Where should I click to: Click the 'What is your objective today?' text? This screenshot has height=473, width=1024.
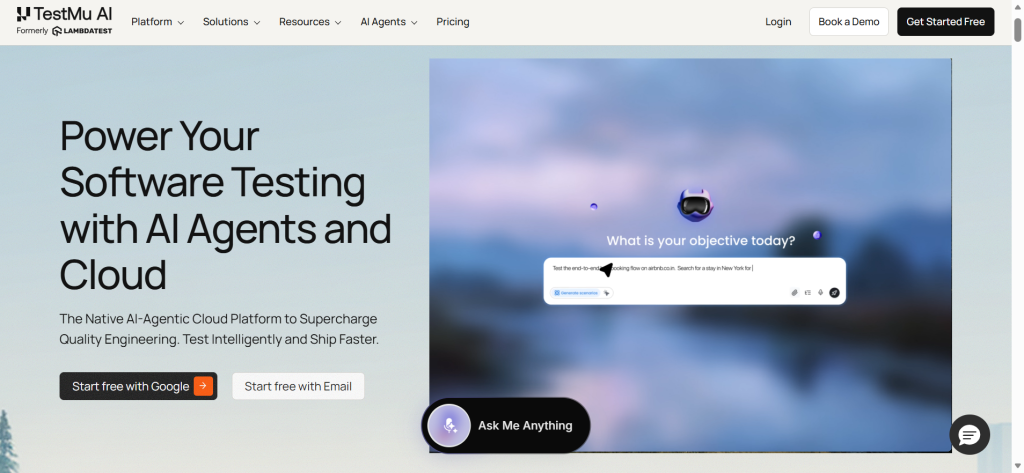(x=701, y=240)
